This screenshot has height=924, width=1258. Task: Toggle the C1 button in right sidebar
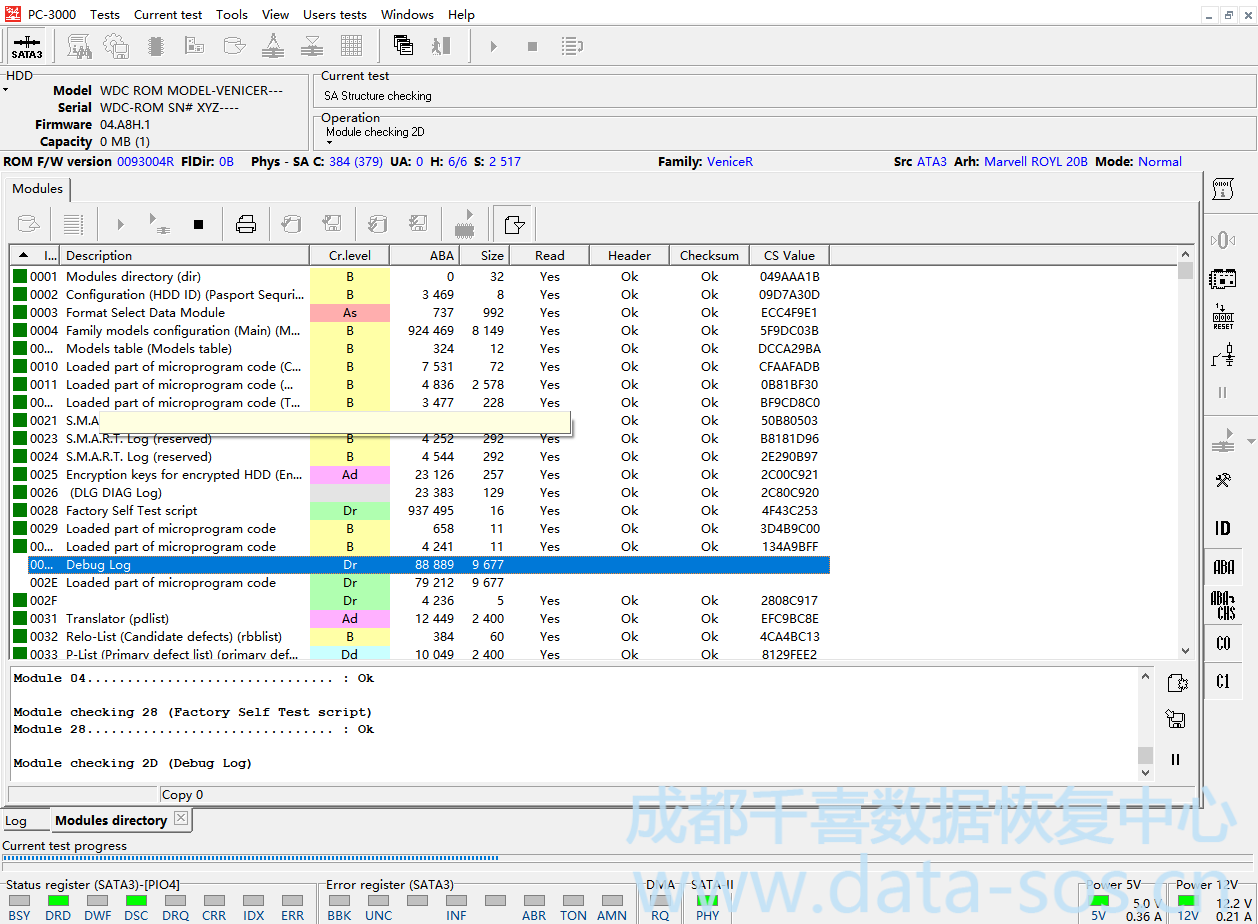[1223, 681]
